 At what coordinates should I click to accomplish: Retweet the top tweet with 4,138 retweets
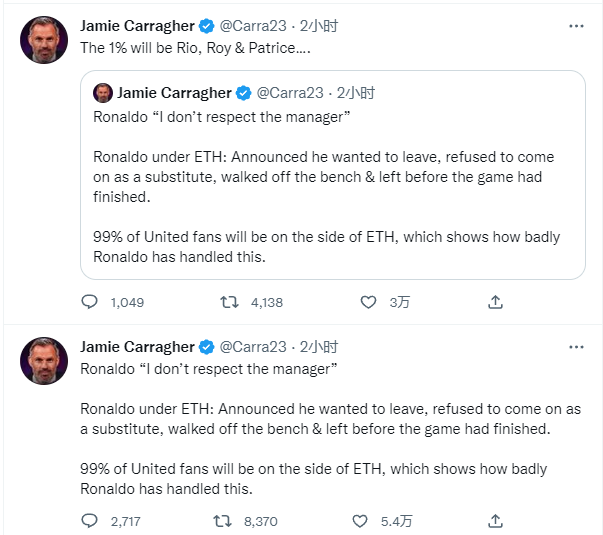click(227, 302)
